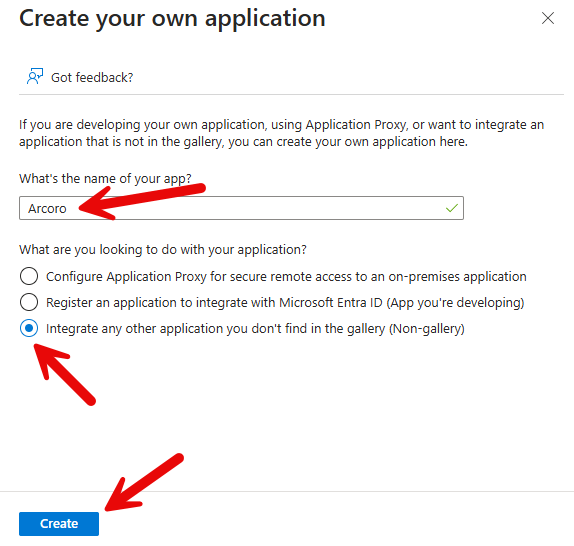Close the Create your own application panel

pos(548,18)
